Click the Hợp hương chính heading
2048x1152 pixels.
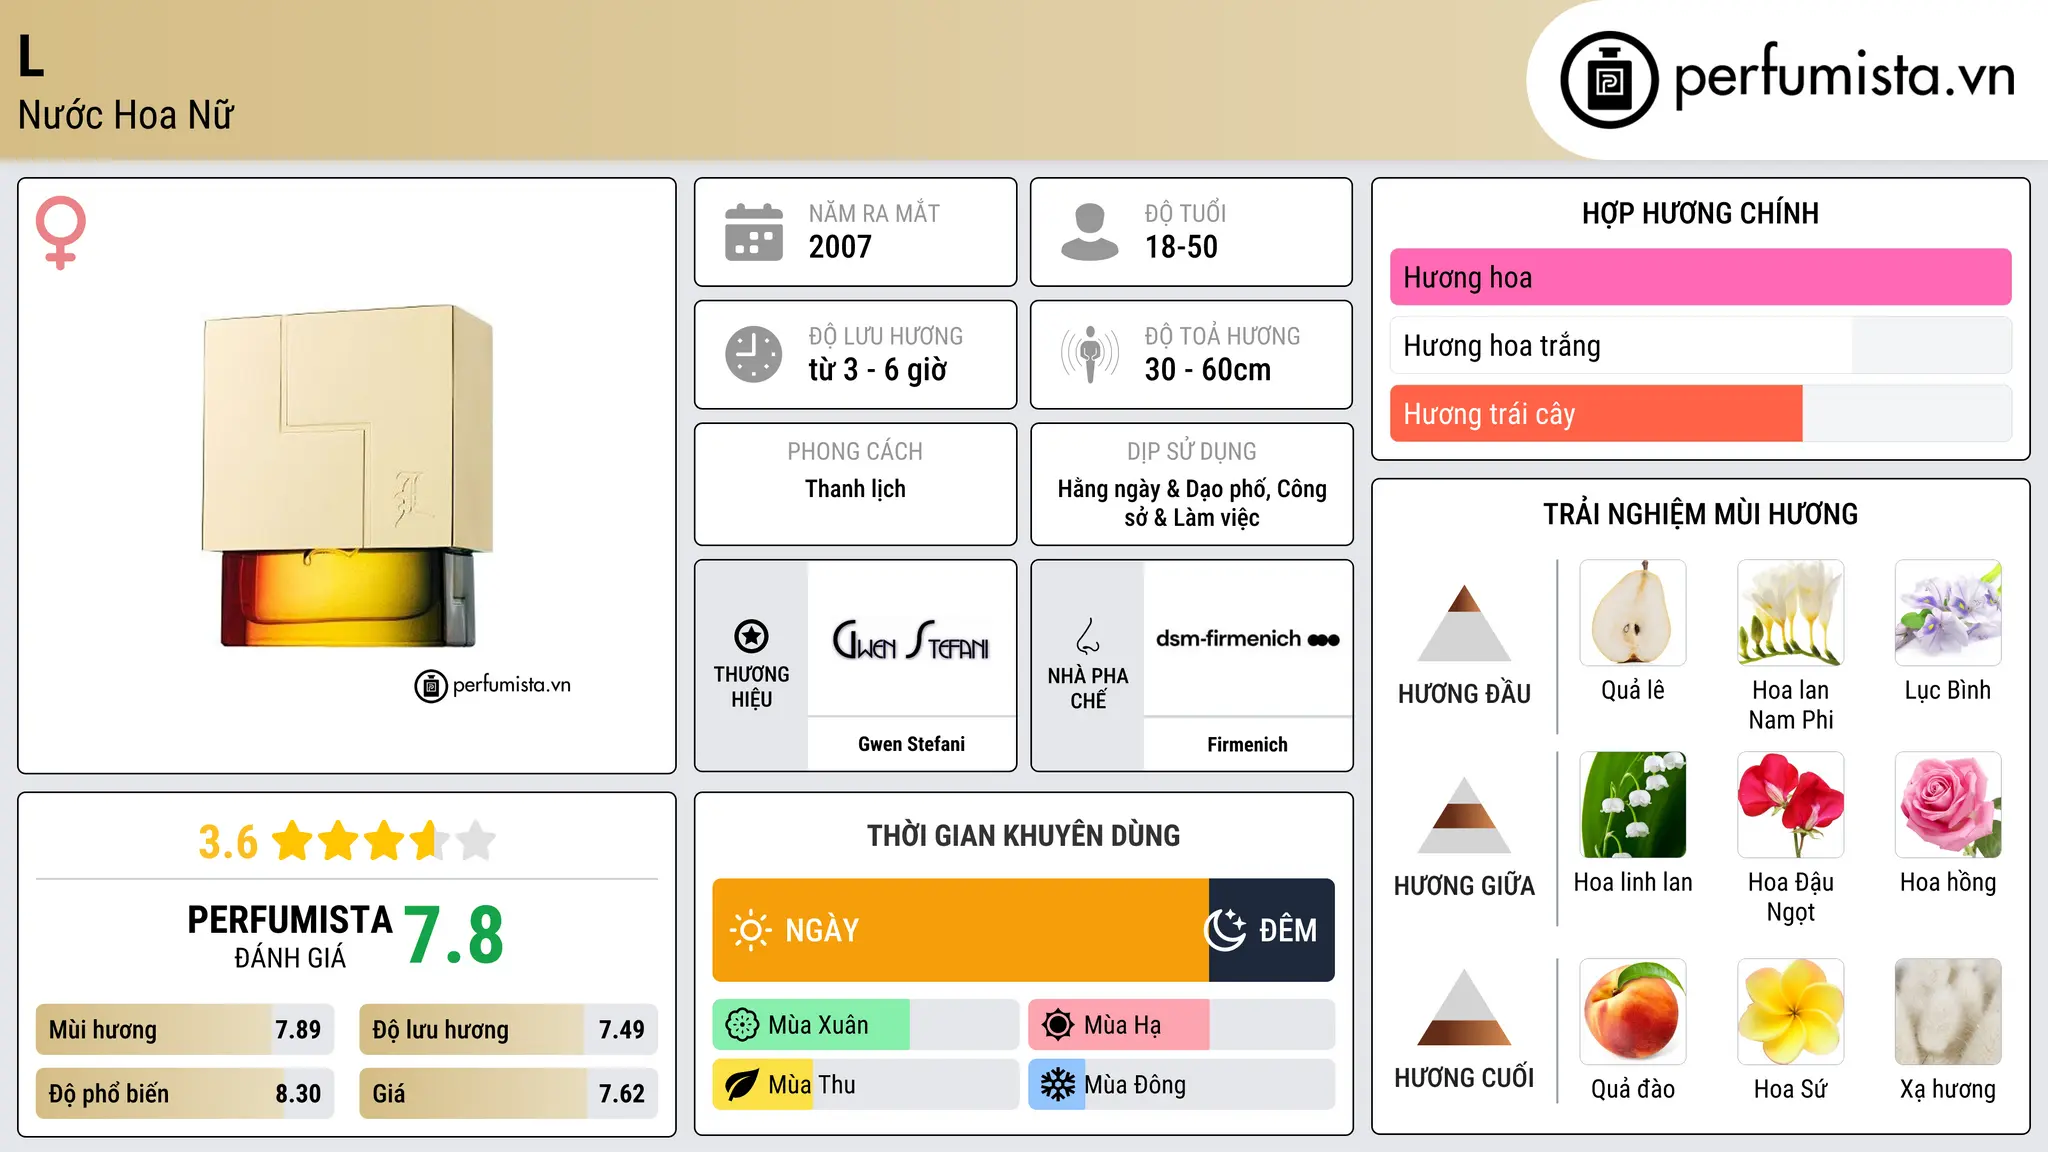click(1700, 213)
